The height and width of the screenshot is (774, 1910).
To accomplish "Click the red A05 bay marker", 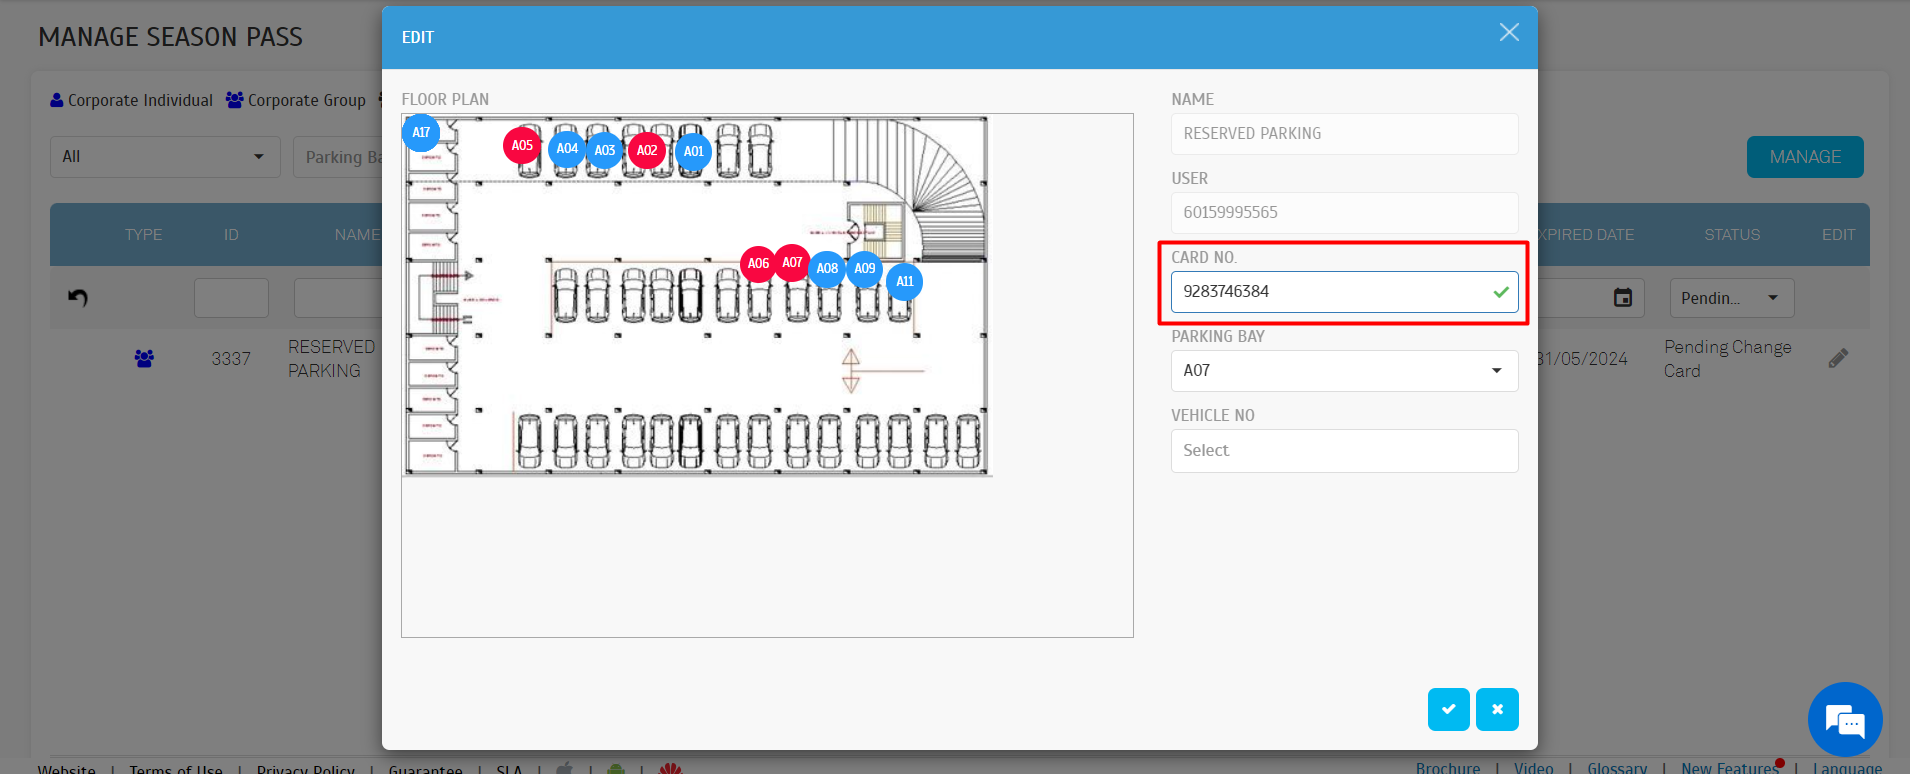I will [x=521, y=146].
